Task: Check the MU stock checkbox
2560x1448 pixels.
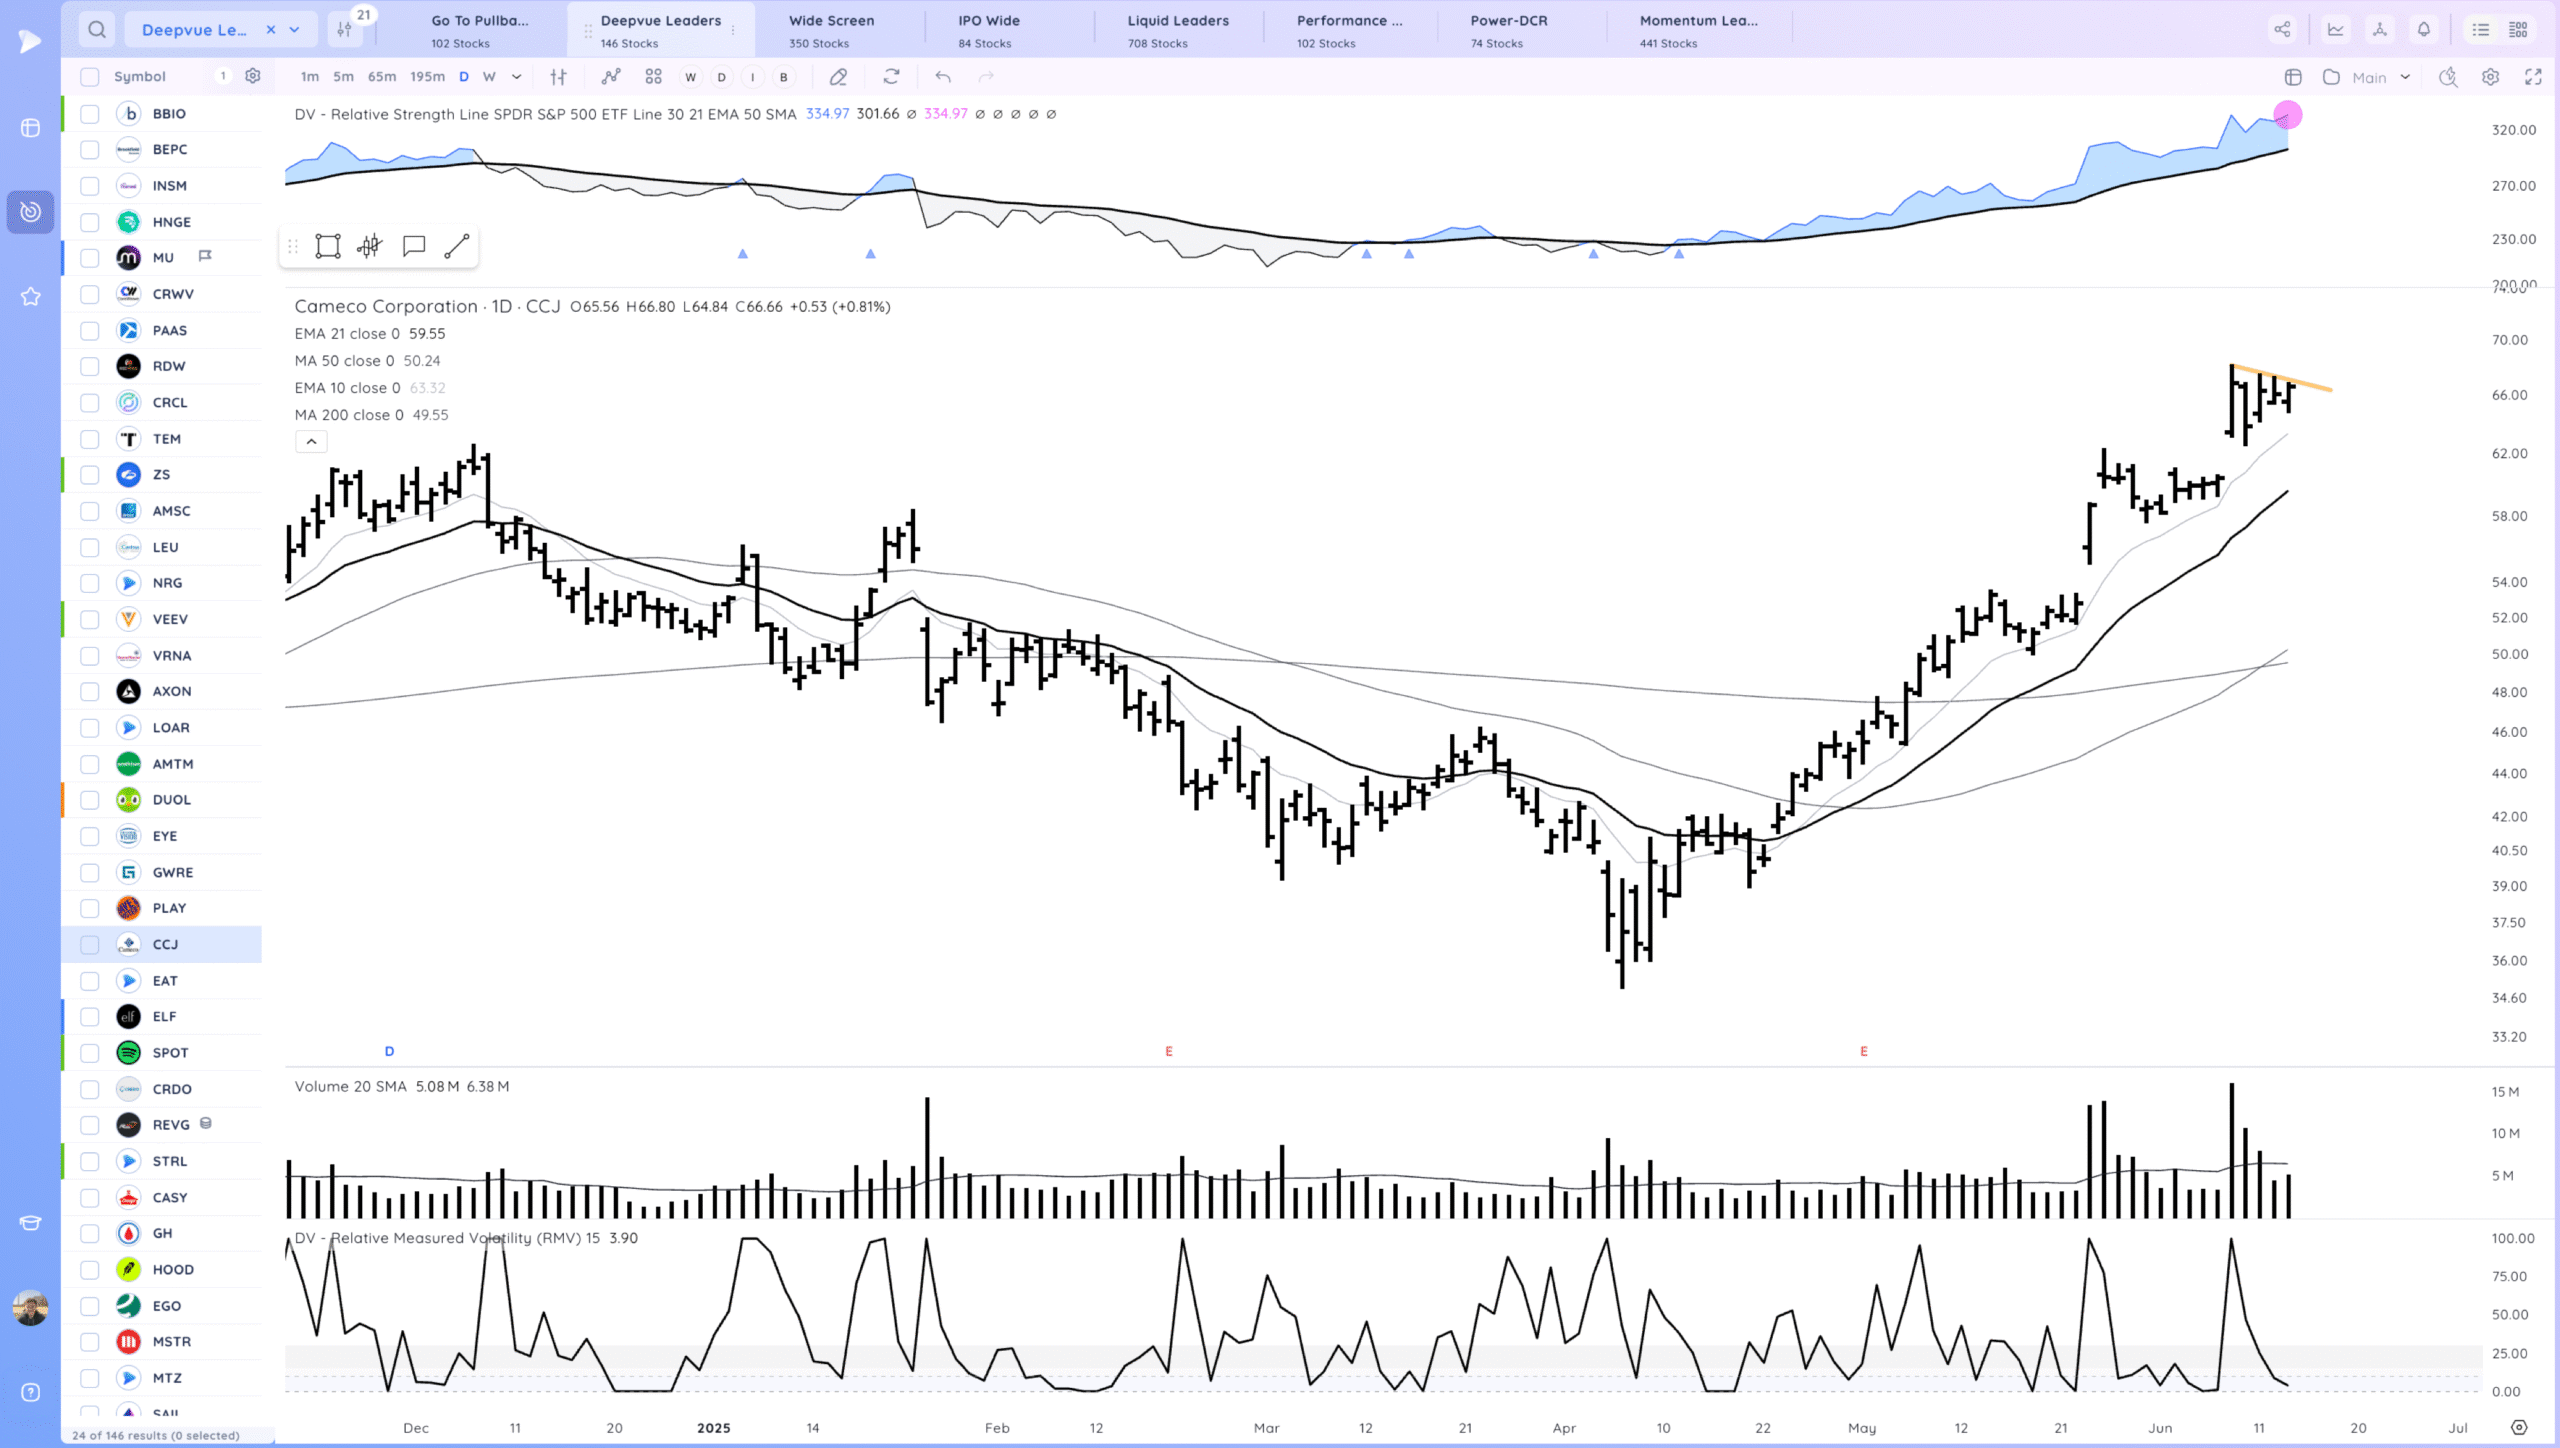Action: coord(90,258)
